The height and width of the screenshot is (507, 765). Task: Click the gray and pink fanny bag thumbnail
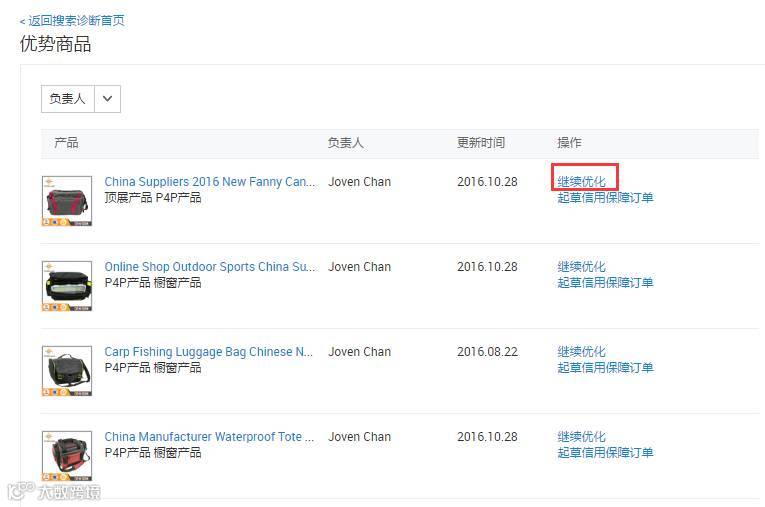pyautogui.click(x=67, y=201)
